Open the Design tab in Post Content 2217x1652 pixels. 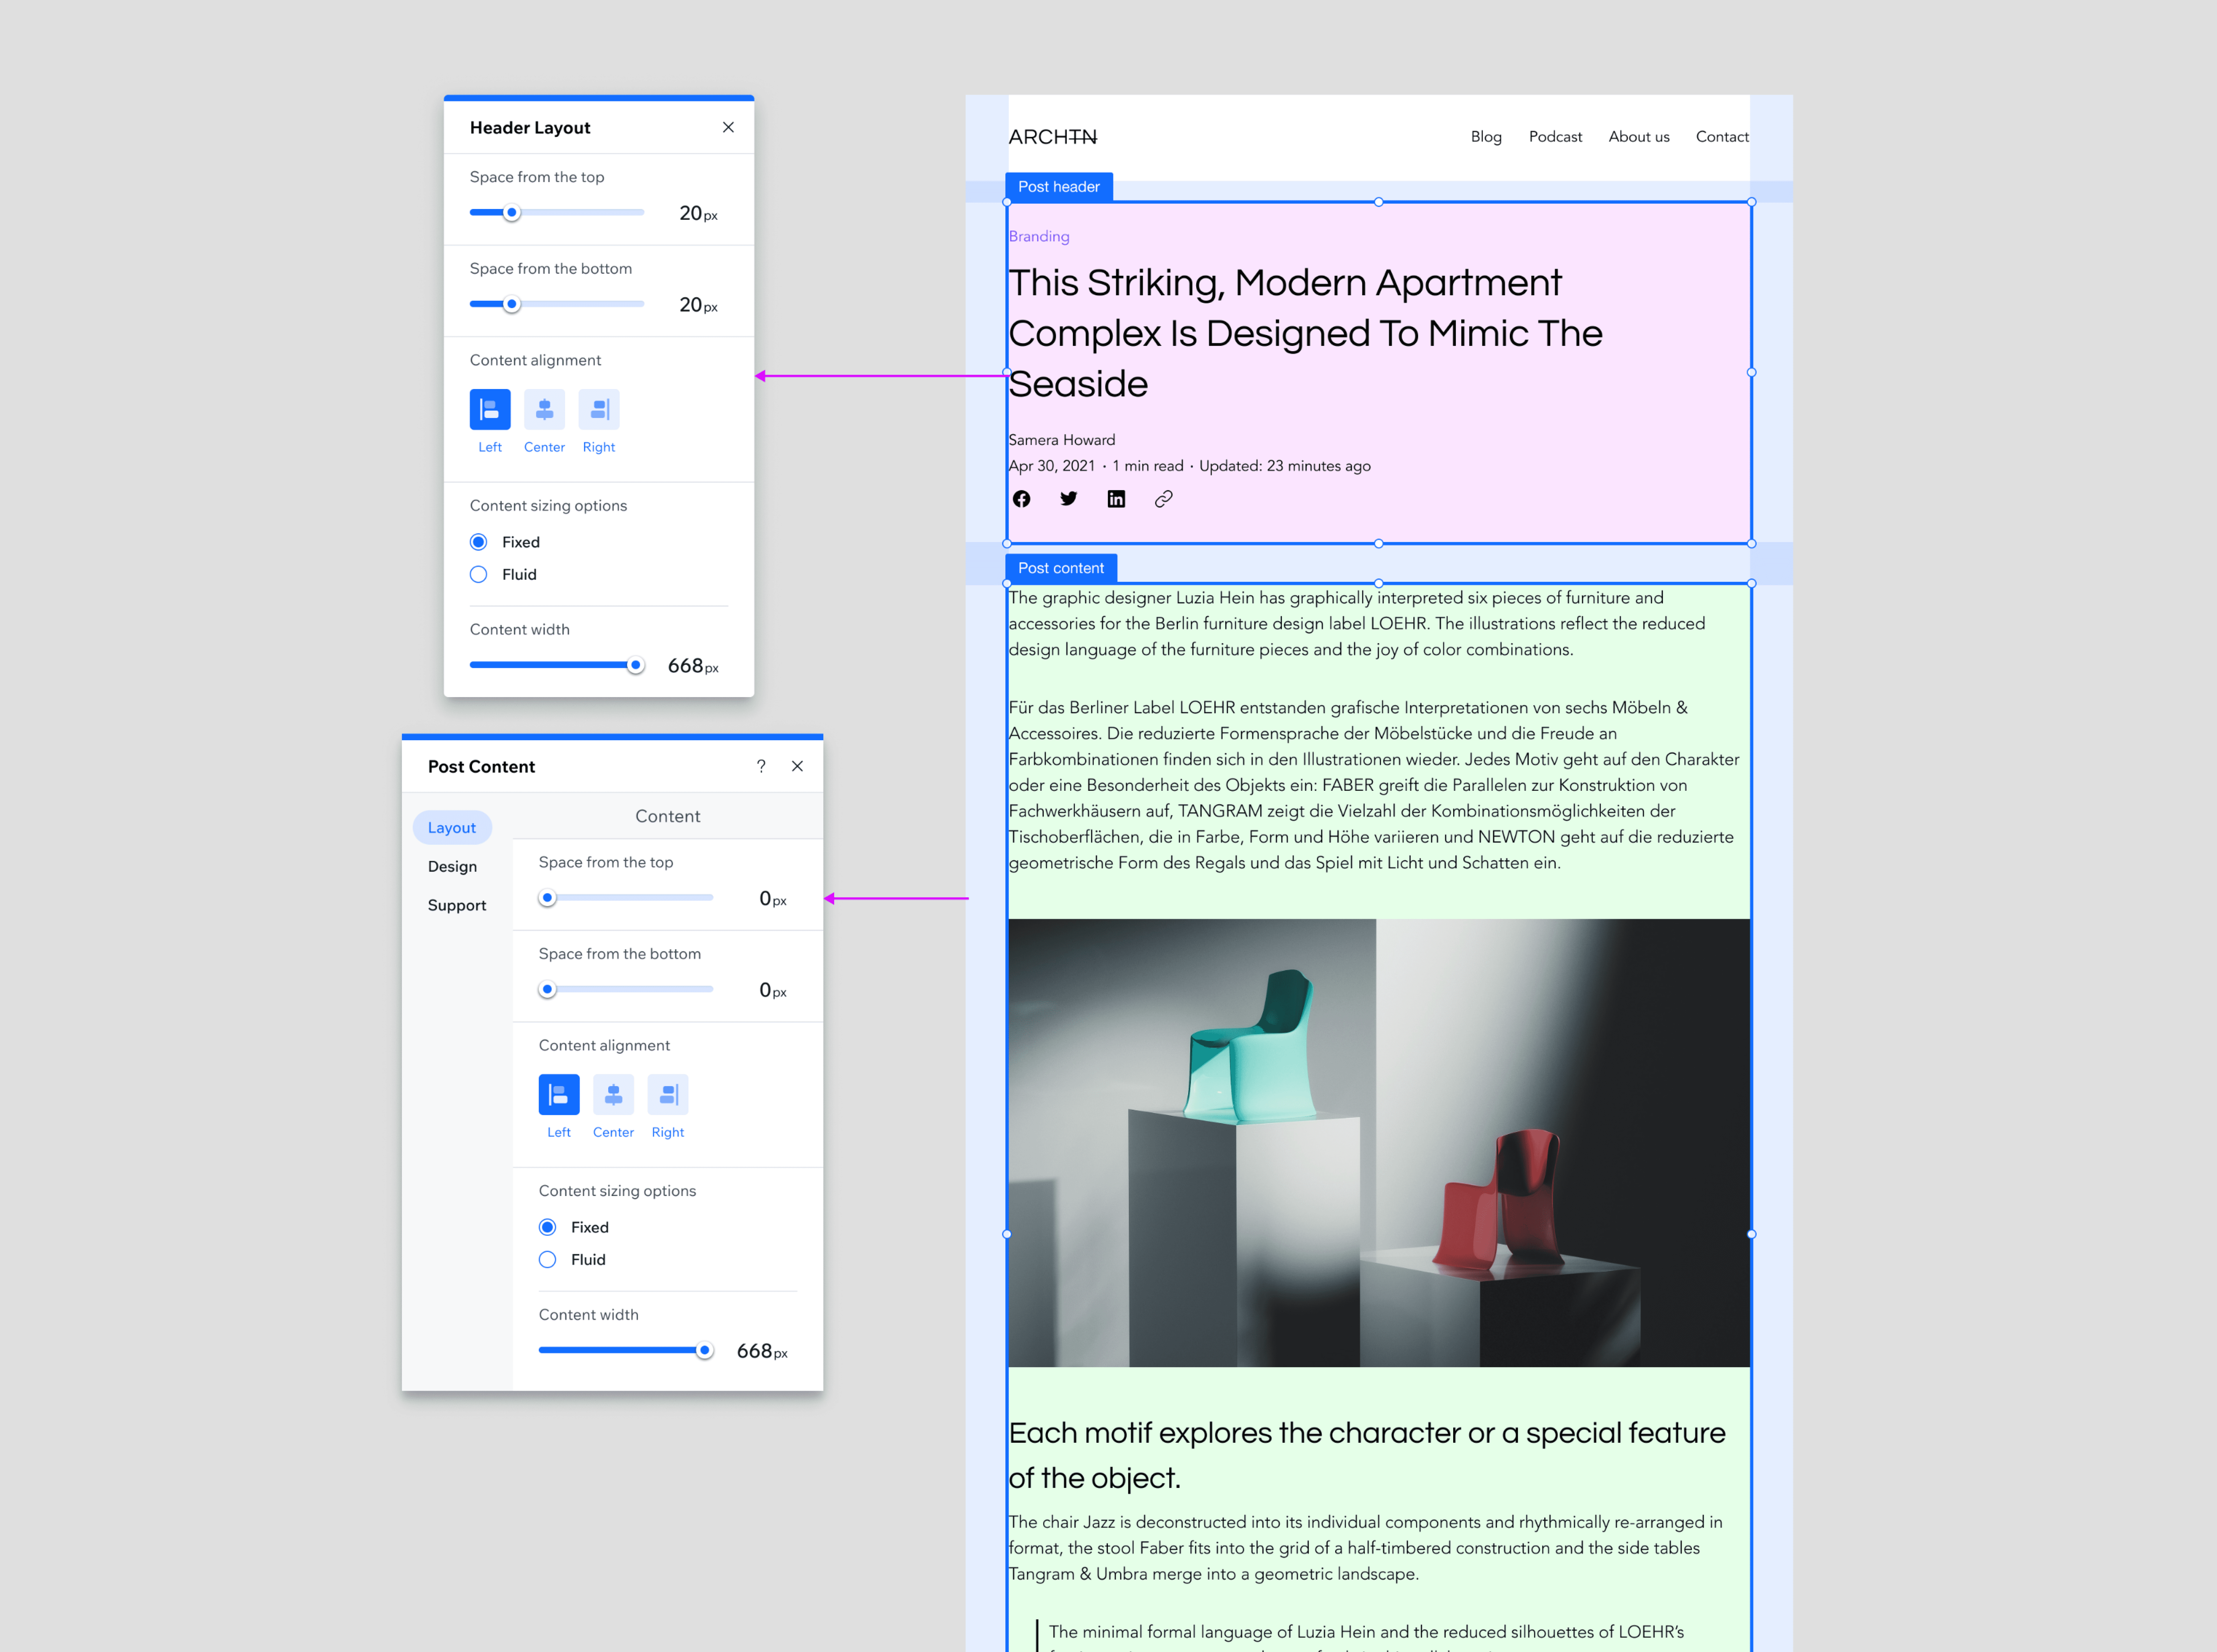(452, 866)
